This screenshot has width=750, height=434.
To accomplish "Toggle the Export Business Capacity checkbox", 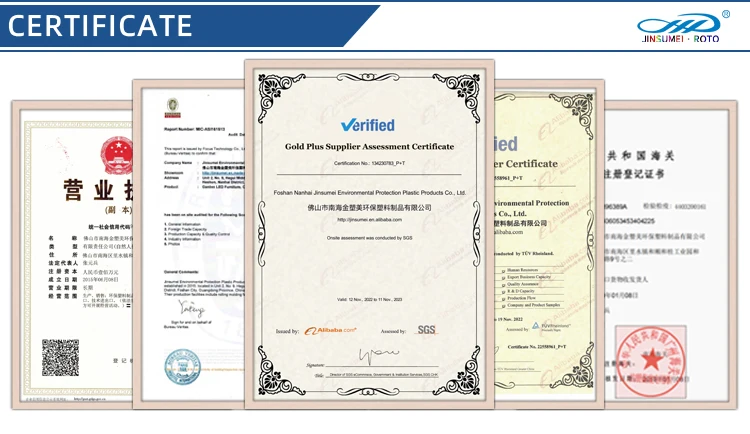I will (x=503, y=278).
